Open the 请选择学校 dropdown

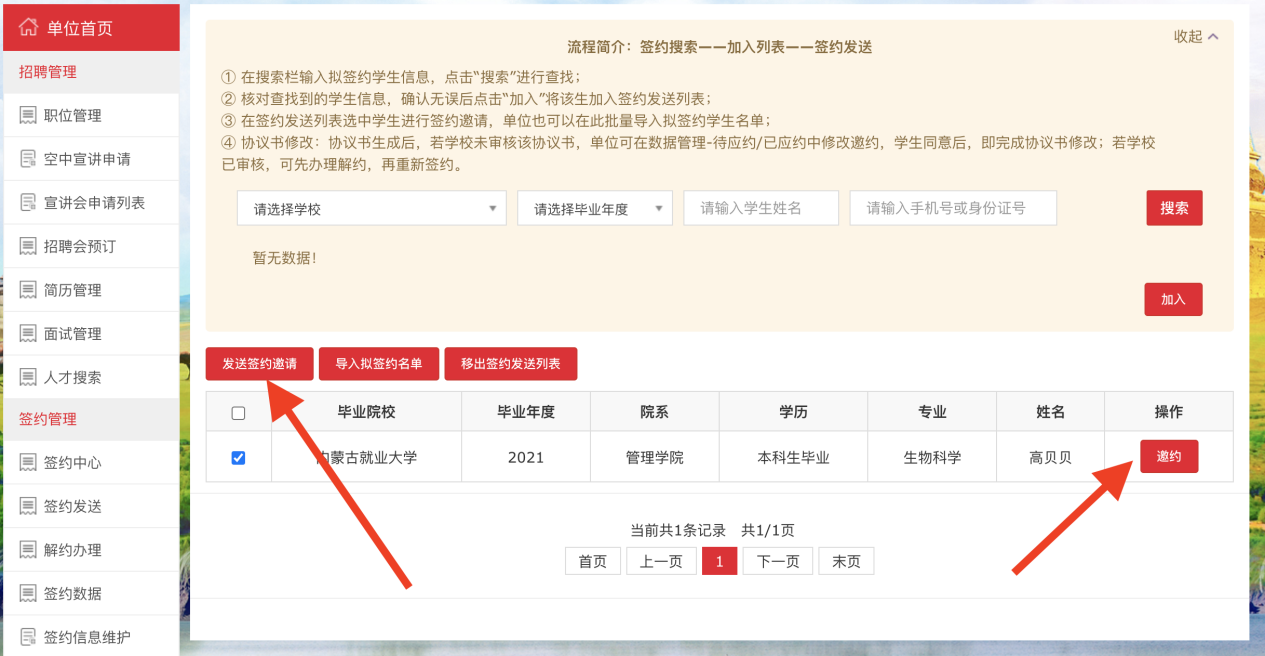pos(372,209)
